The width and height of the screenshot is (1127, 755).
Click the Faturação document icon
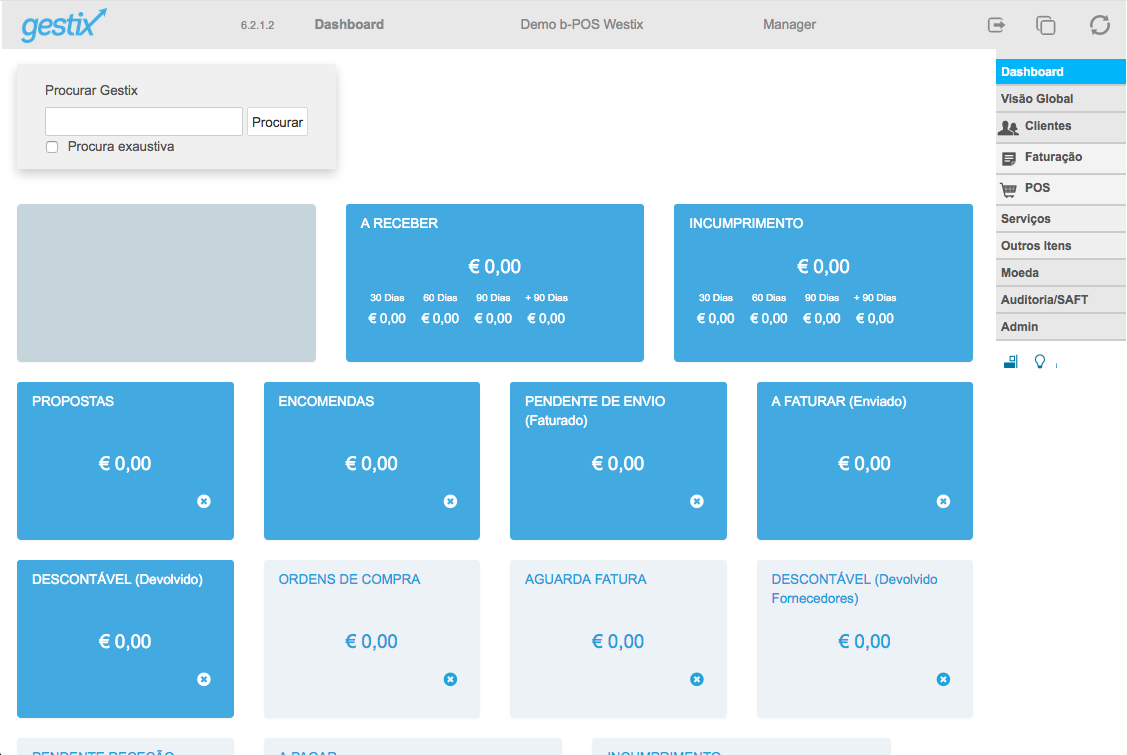tap(1008, 158)
